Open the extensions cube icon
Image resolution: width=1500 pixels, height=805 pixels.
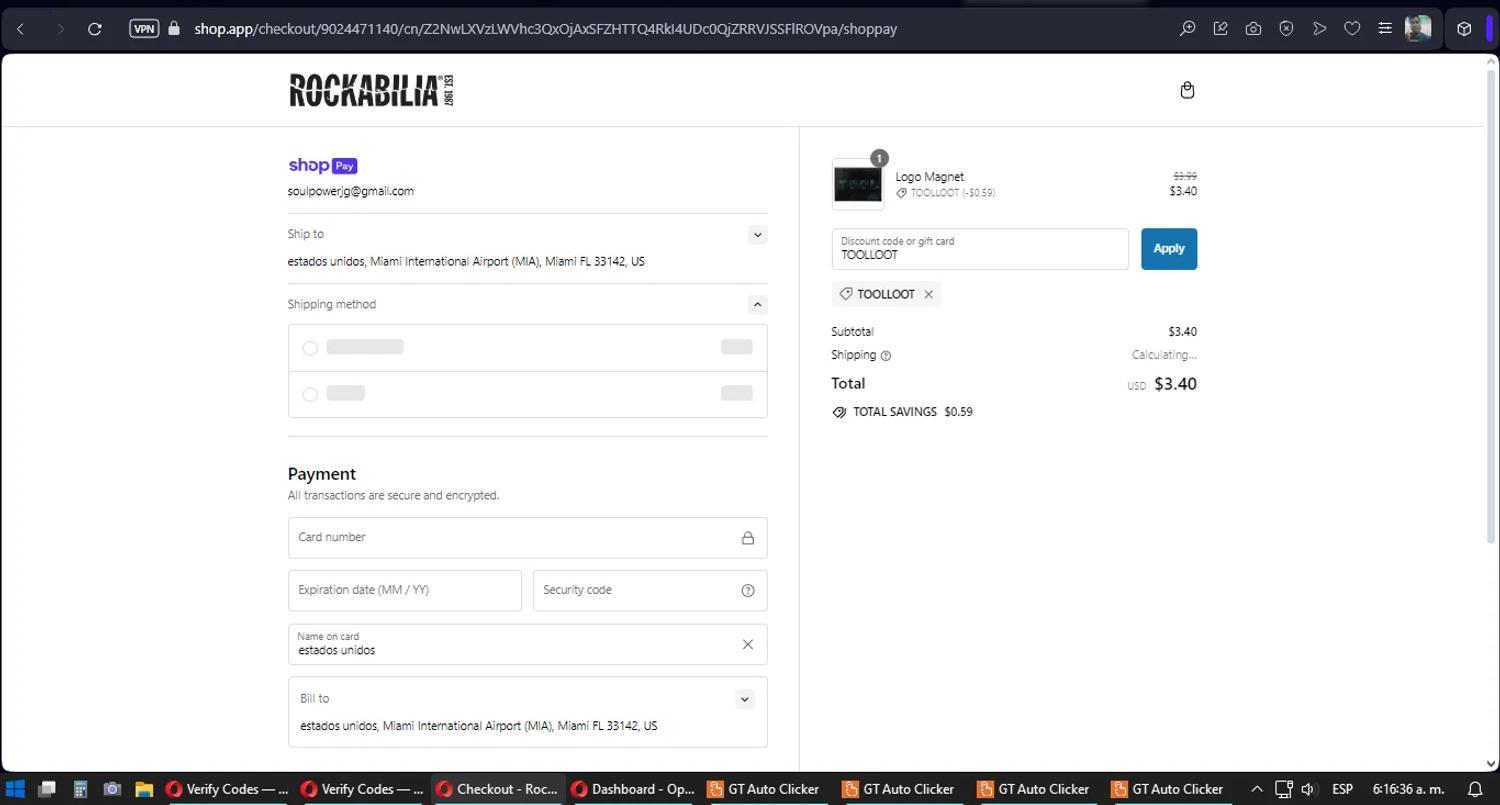click(1464, 29)
